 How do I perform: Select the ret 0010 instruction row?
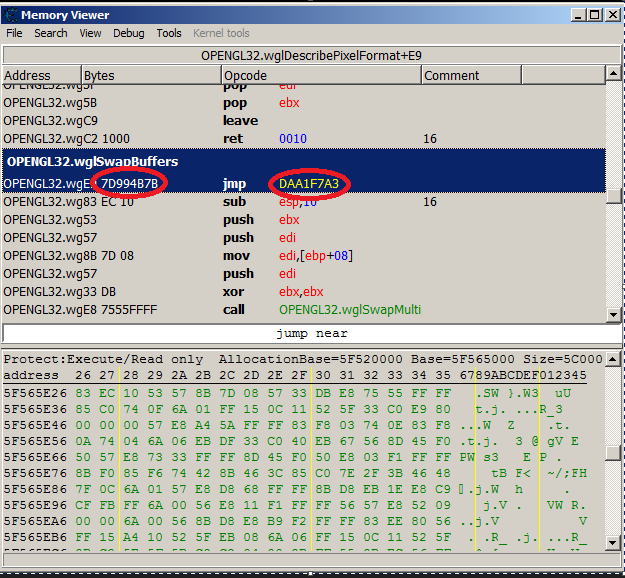[x=300, y=138]
